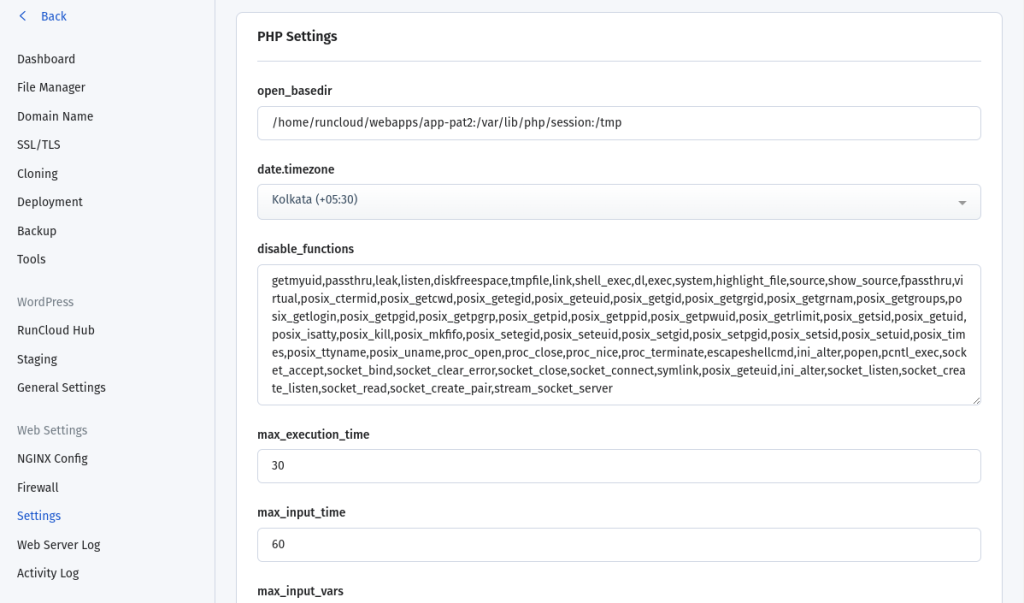Open the Backup section
The image size is (1024, 603).
(37, 231)
